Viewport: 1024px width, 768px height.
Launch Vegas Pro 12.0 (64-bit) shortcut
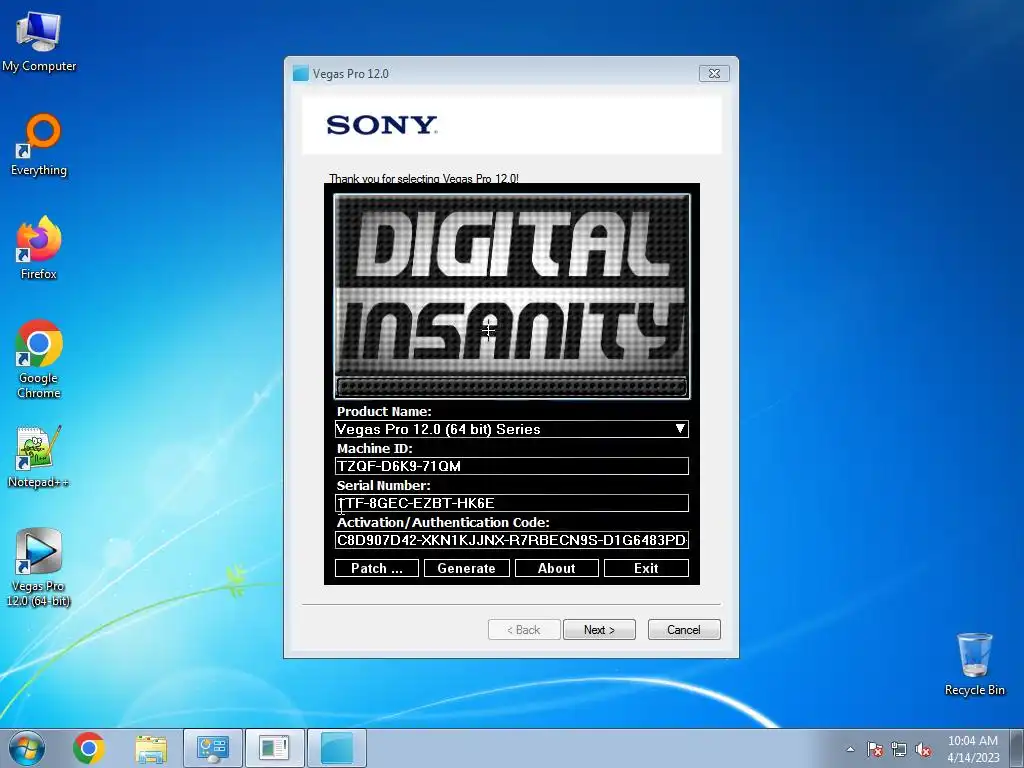(39, 567)
